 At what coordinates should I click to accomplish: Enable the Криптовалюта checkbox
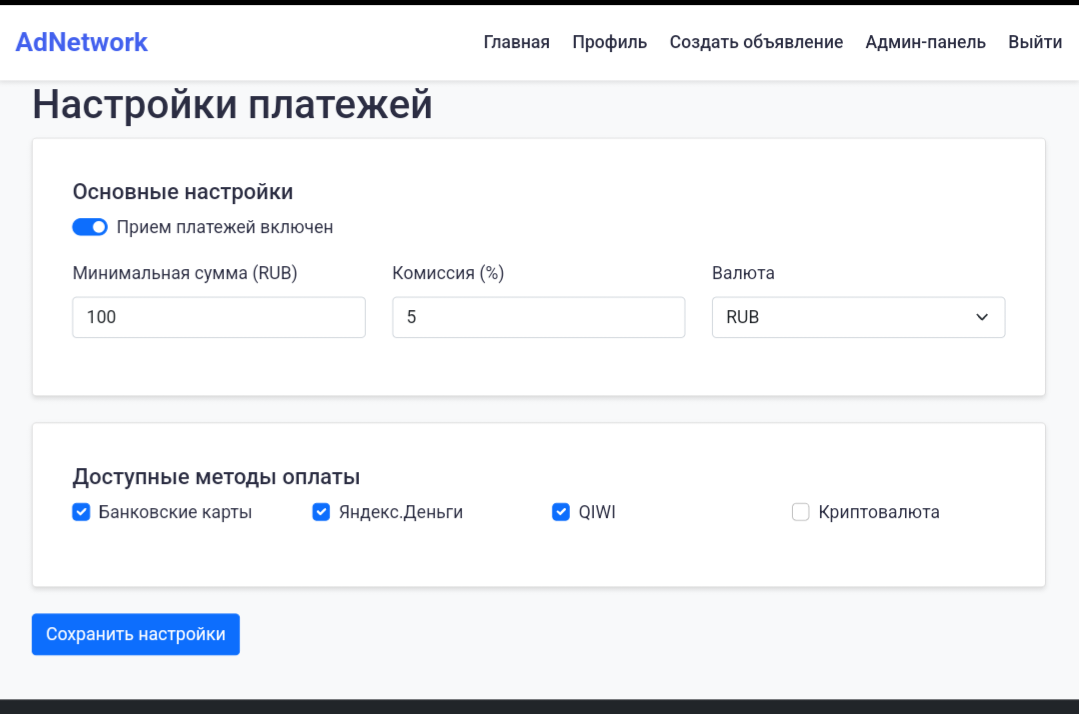[x=800, y=512]
